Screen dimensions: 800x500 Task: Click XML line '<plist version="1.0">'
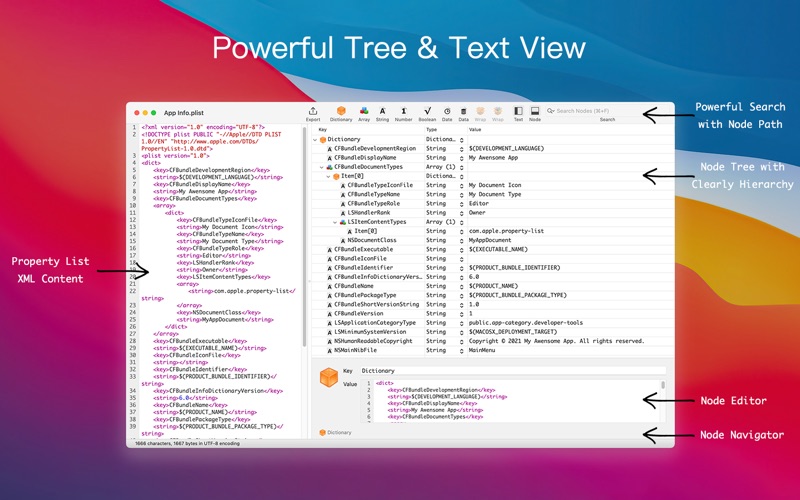pos(176,156)
